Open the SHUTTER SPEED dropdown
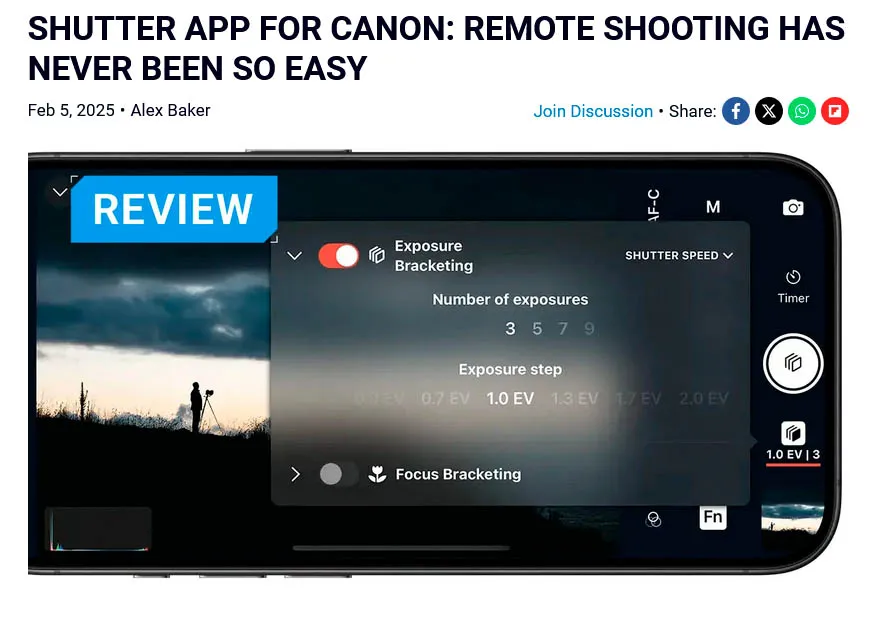Screen dimensions: 876x624 click(679, 255)
